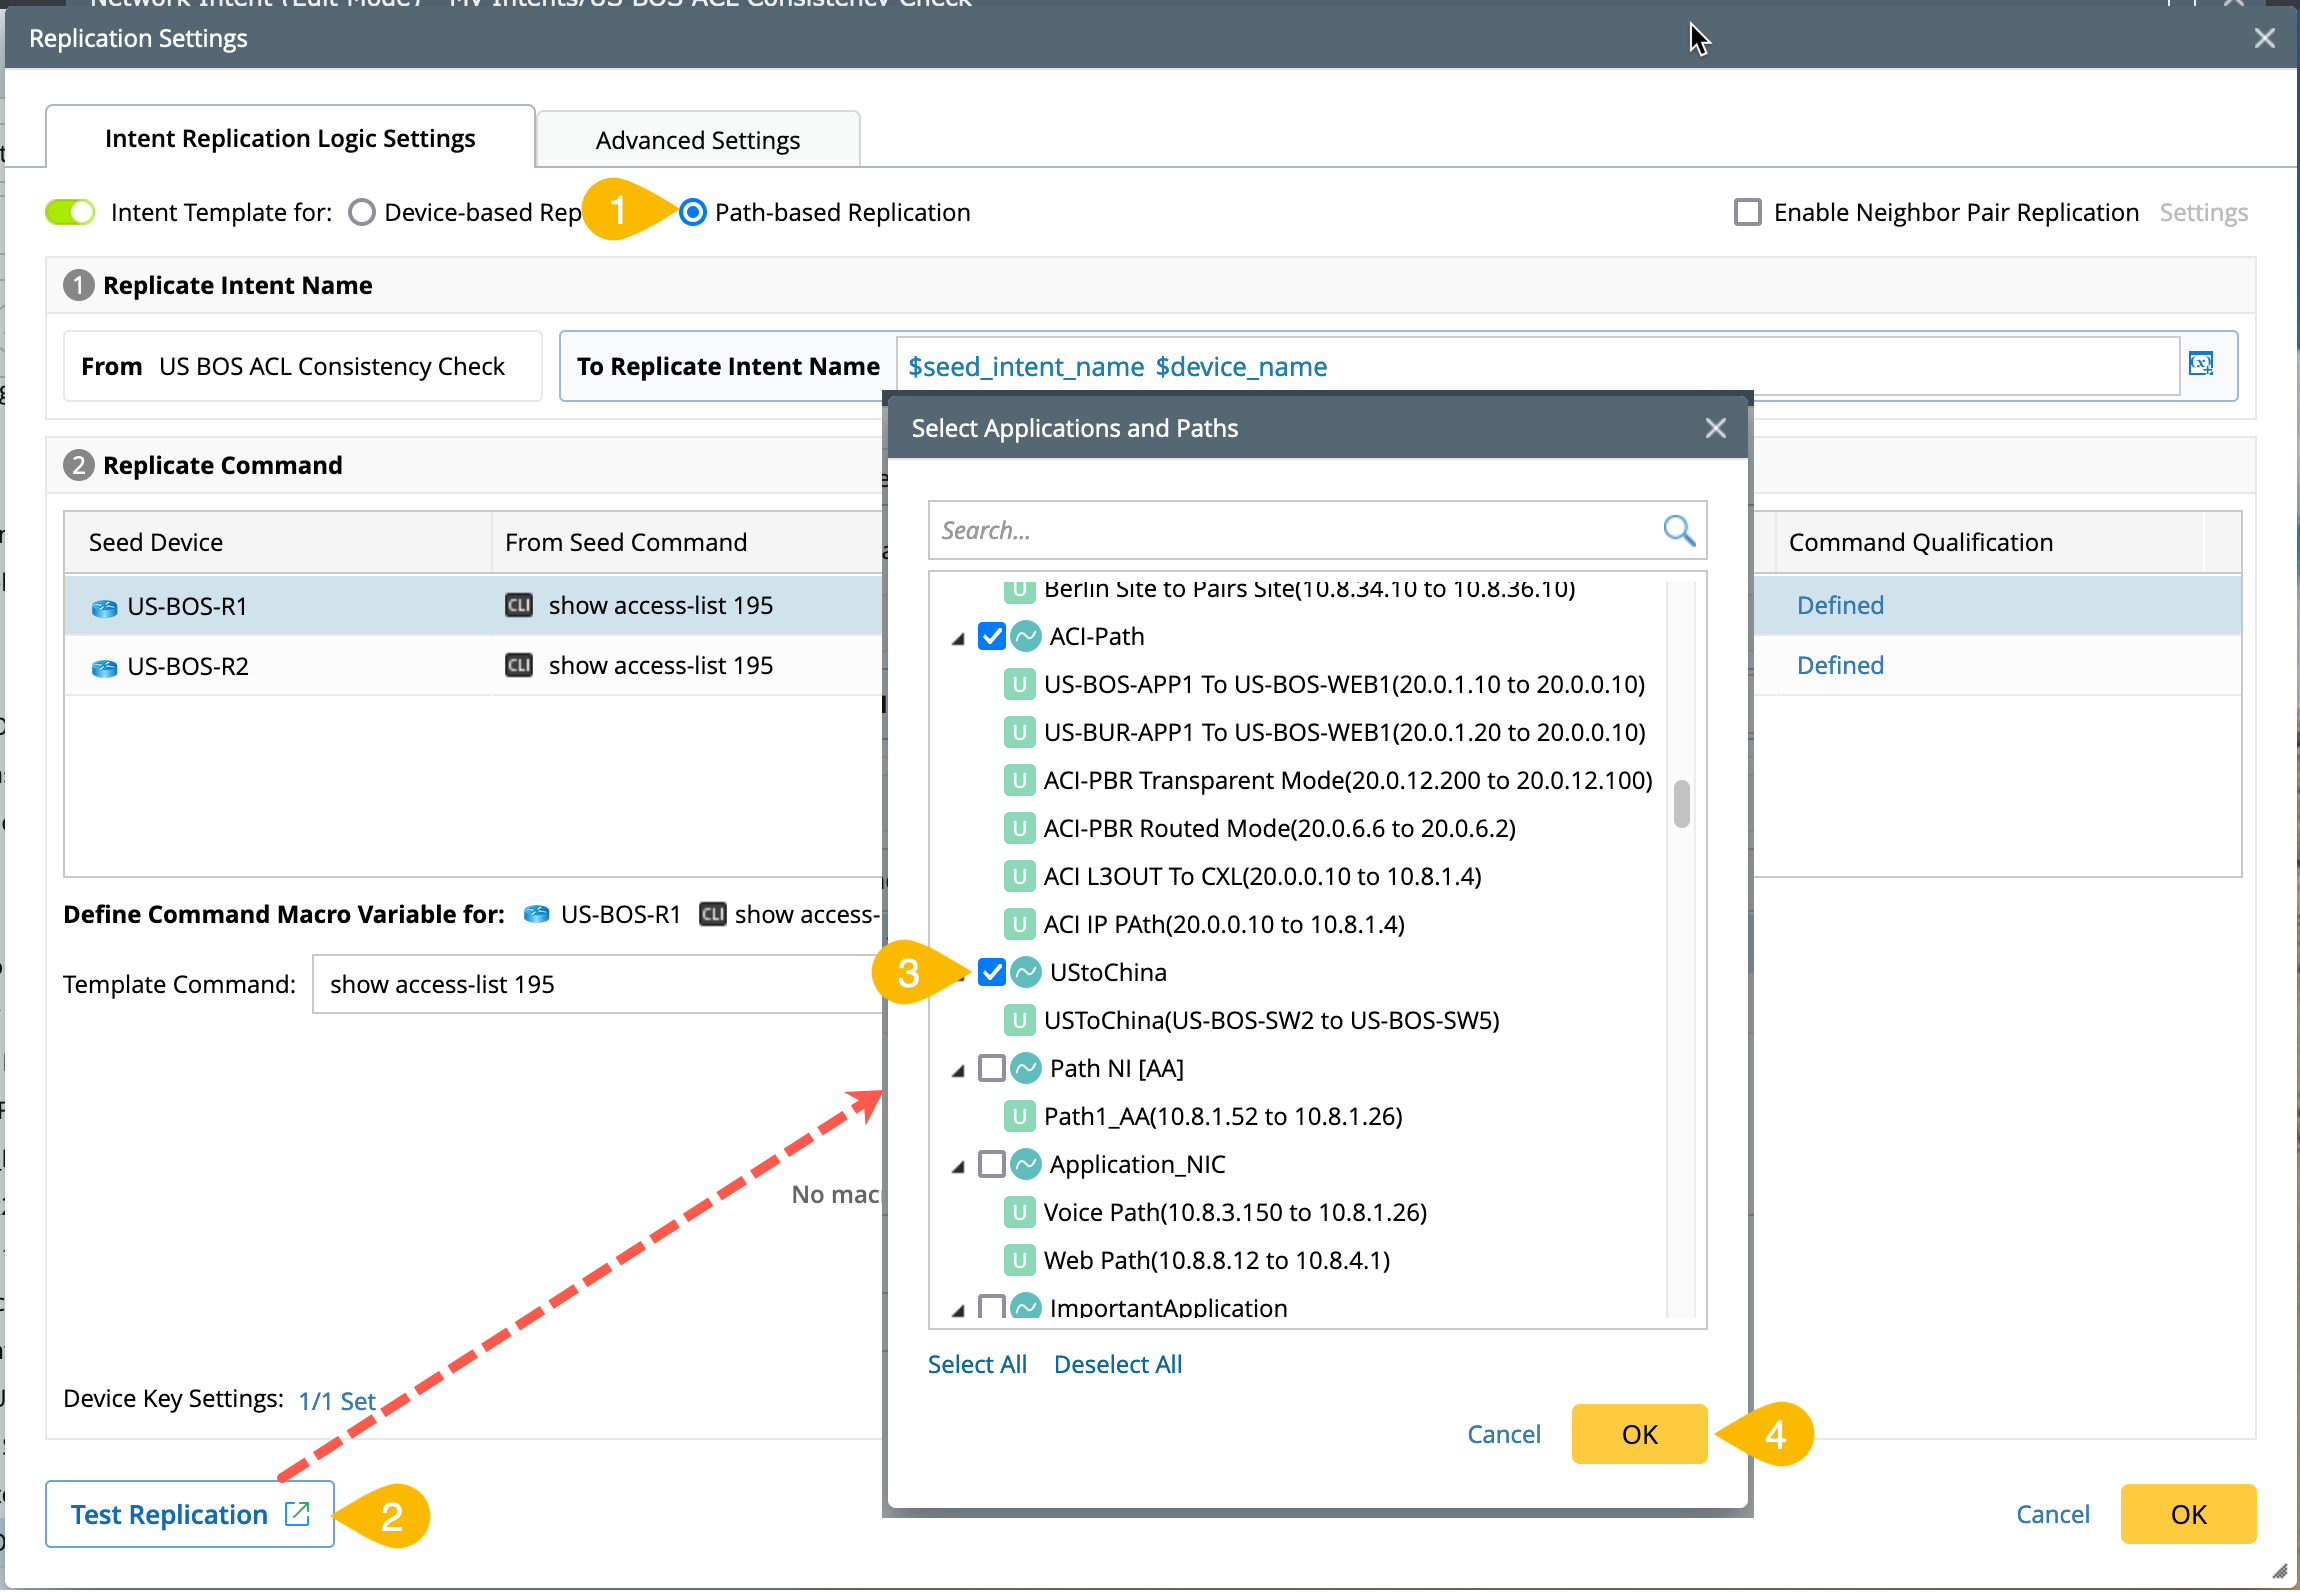Check the Application_NIC checkbox
2300x1592 pixels.
point(991,1164)
